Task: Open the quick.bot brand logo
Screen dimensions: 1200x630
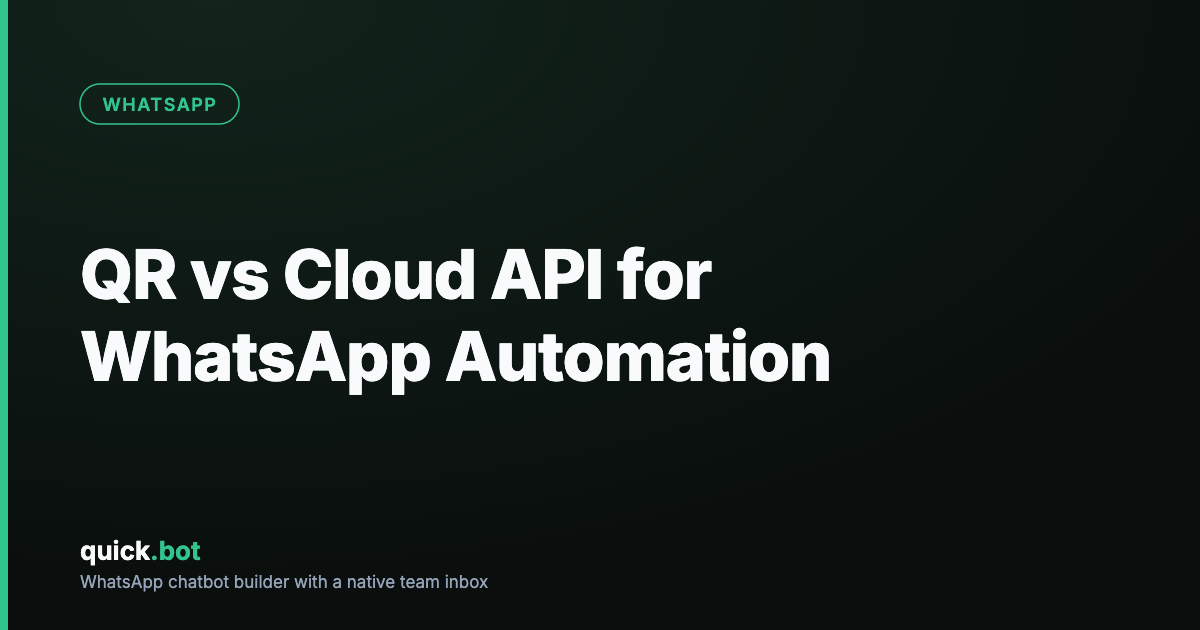Action: [141, 551]
